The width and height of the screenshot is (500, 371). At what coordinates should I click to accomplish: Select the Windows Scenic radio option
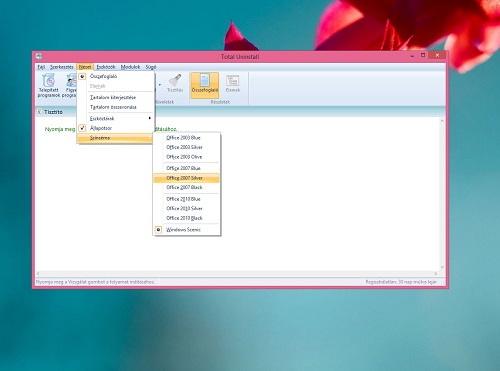point(187,230)
